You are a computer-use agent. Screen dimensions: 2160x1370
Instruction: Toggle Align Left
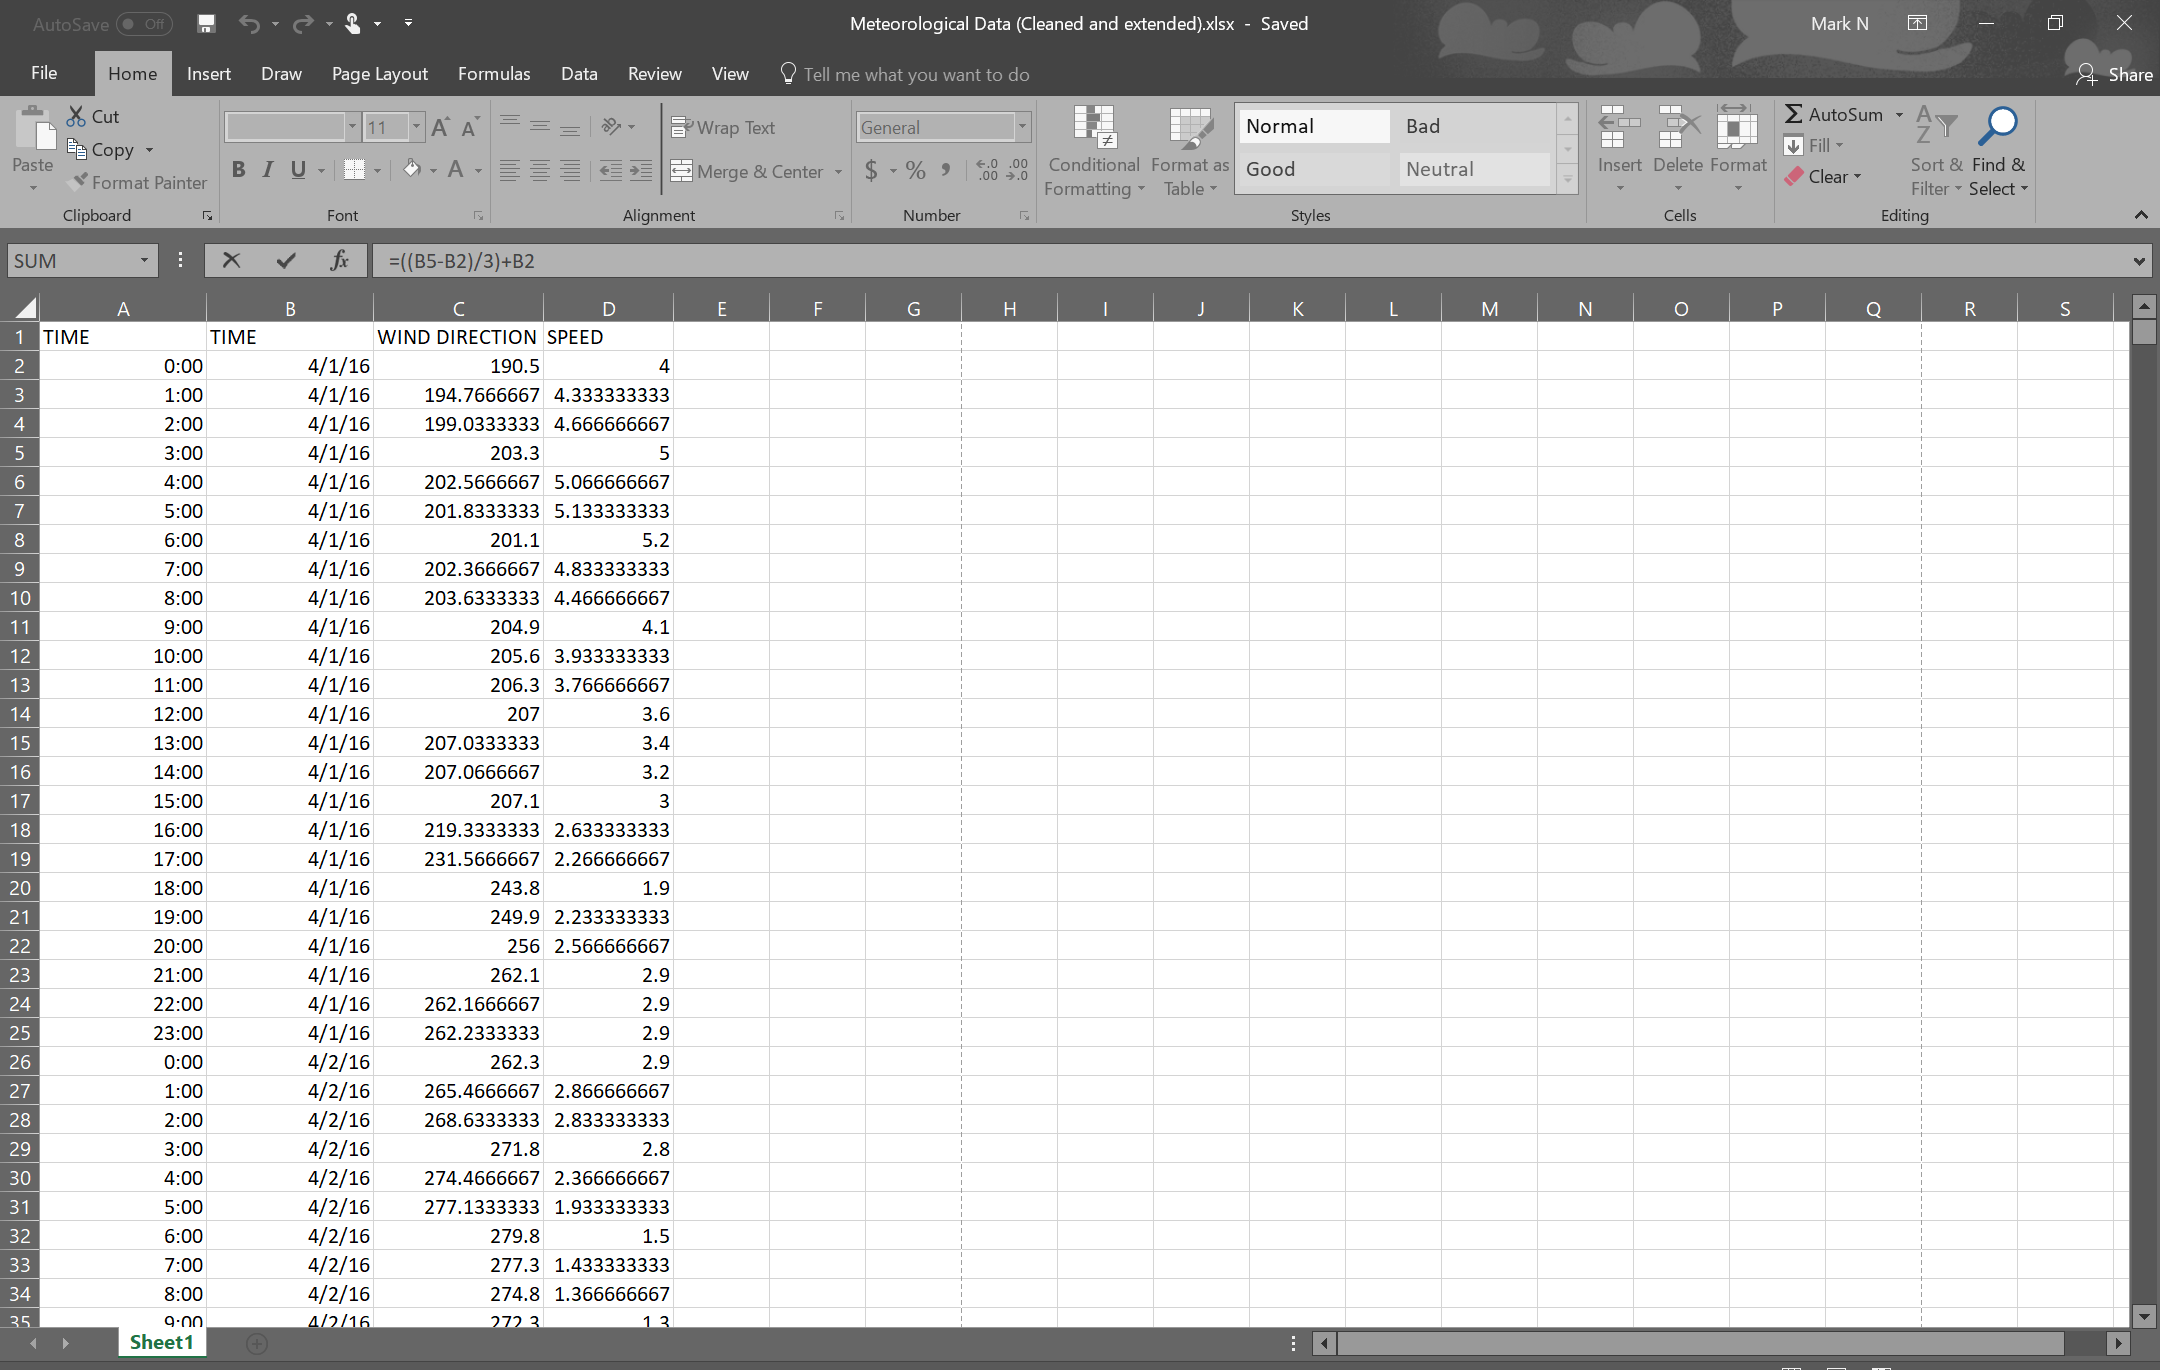tap(510, 171)
